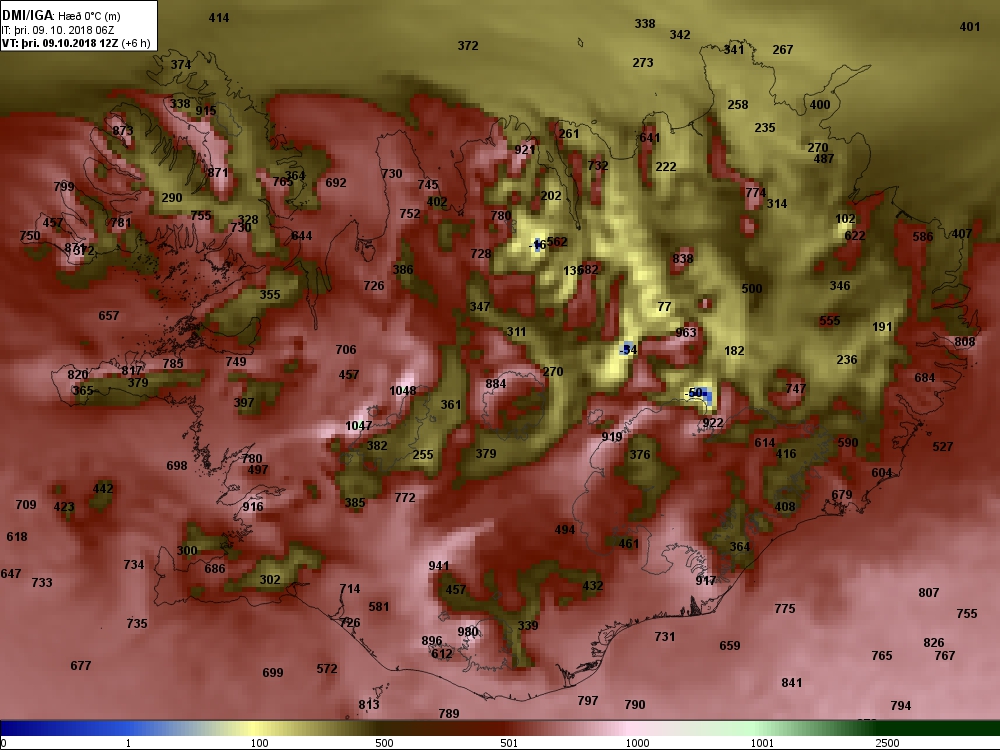Viewport: 1000px width, 750px height.
Task: Click the legend label '100'
Action: (260, 743)
